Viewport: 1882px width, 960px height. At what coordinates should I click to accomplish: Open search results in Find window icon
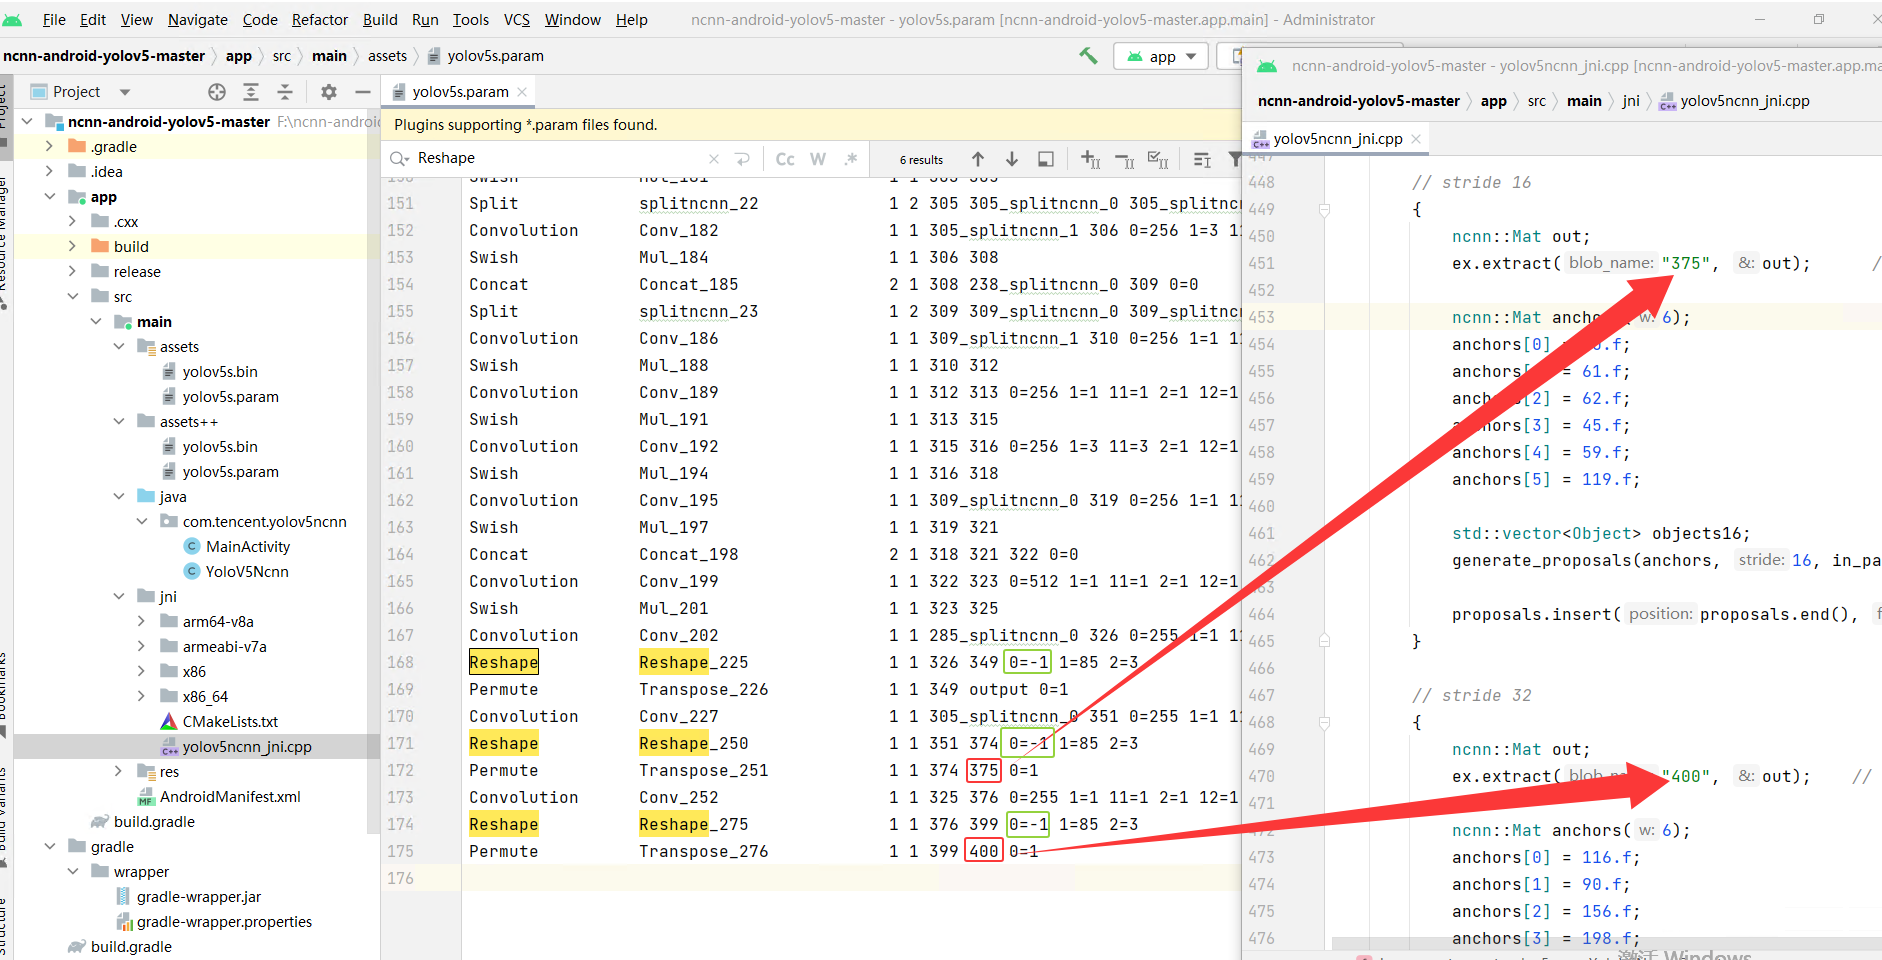coord(1203,159)
